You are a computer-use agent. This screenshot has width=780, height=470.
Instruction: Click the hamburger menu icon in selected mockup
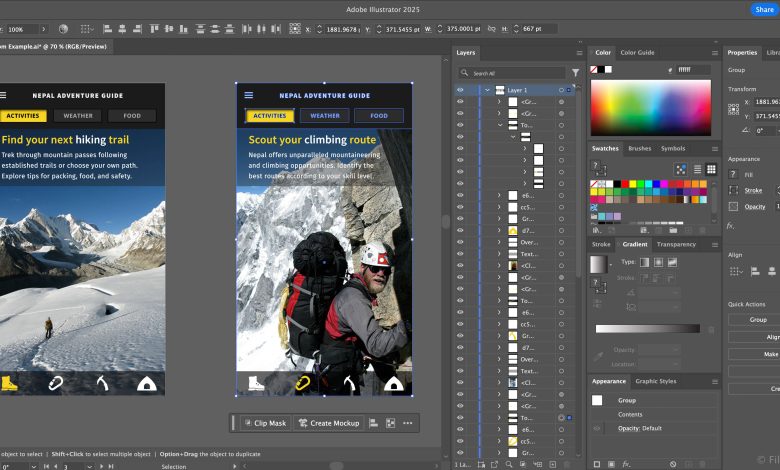point(249,96)
